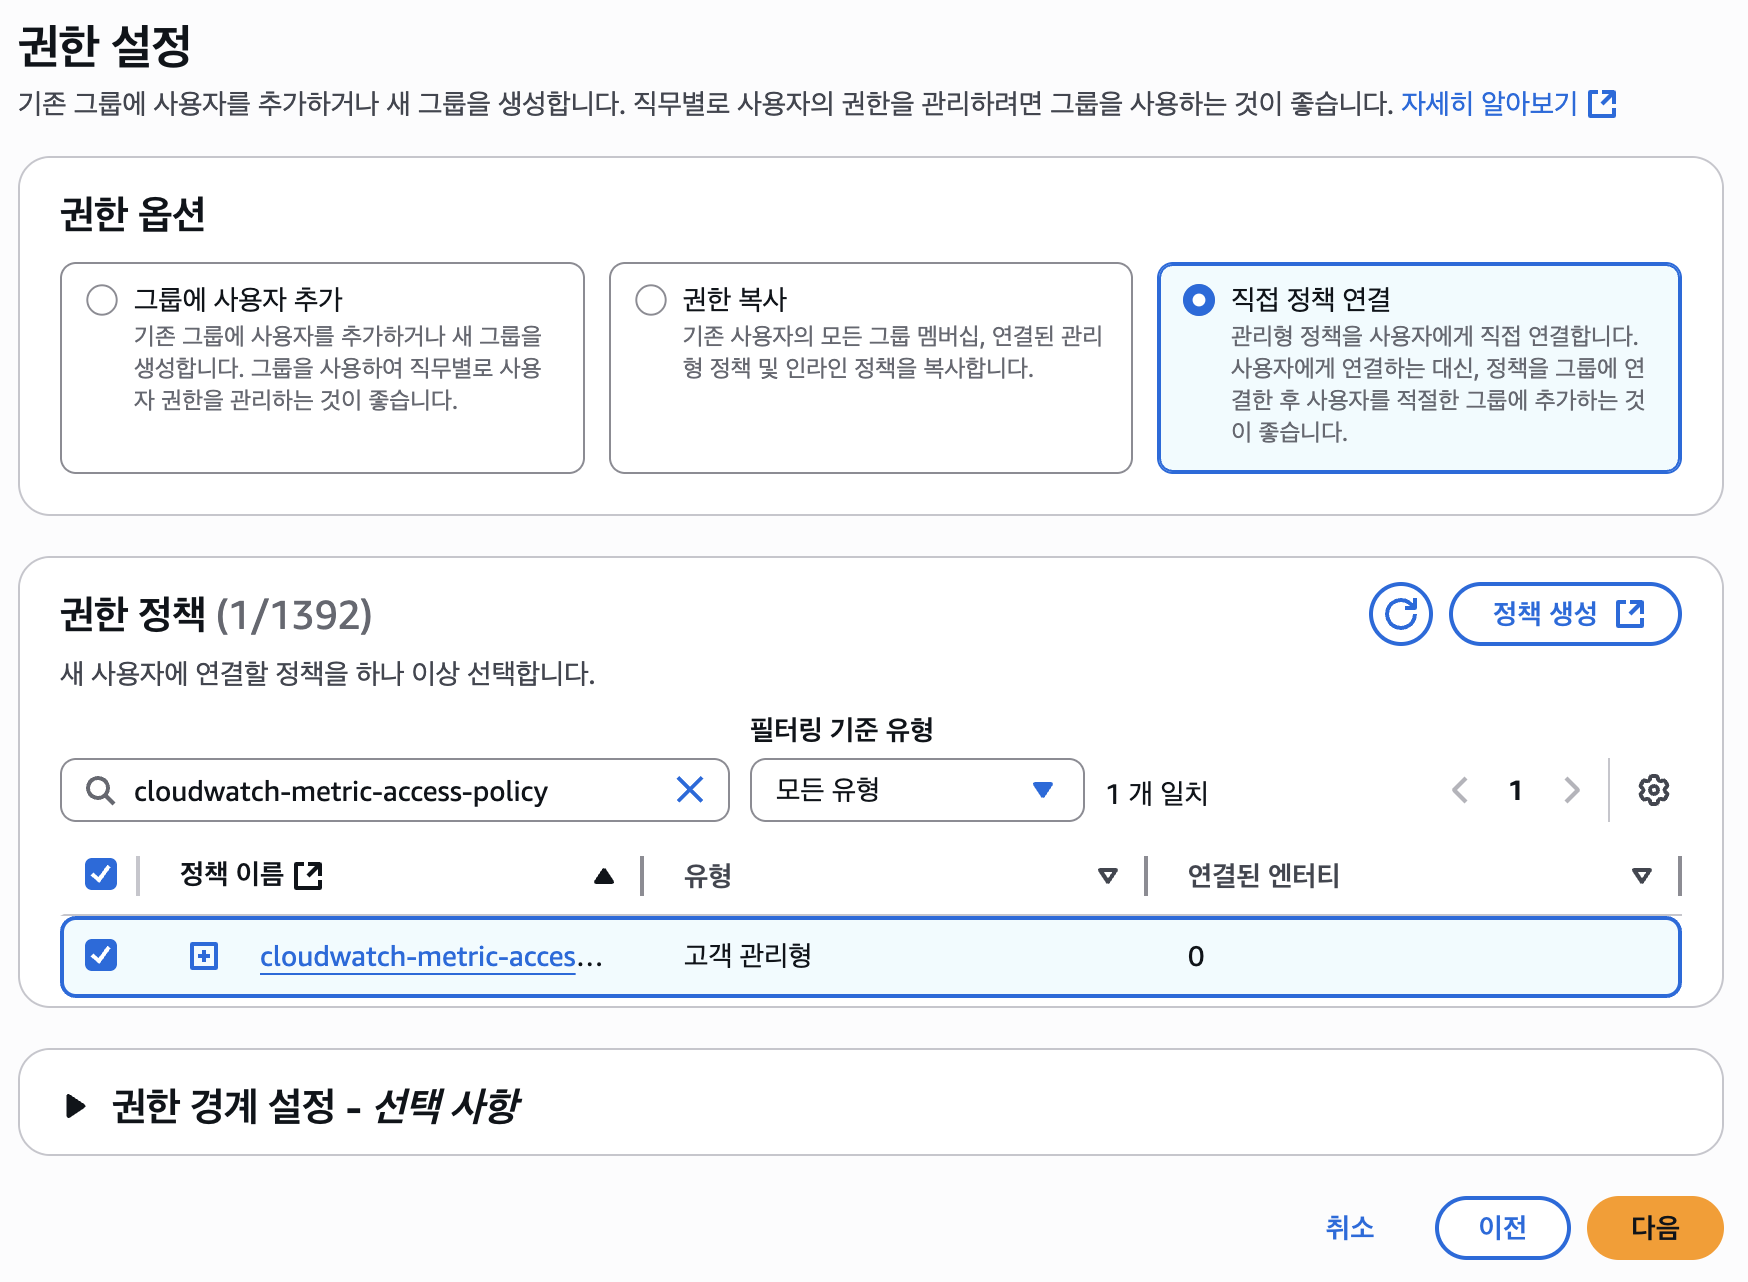Sort by the 연결된 엔터티 column arrow

click(1641, 876)
